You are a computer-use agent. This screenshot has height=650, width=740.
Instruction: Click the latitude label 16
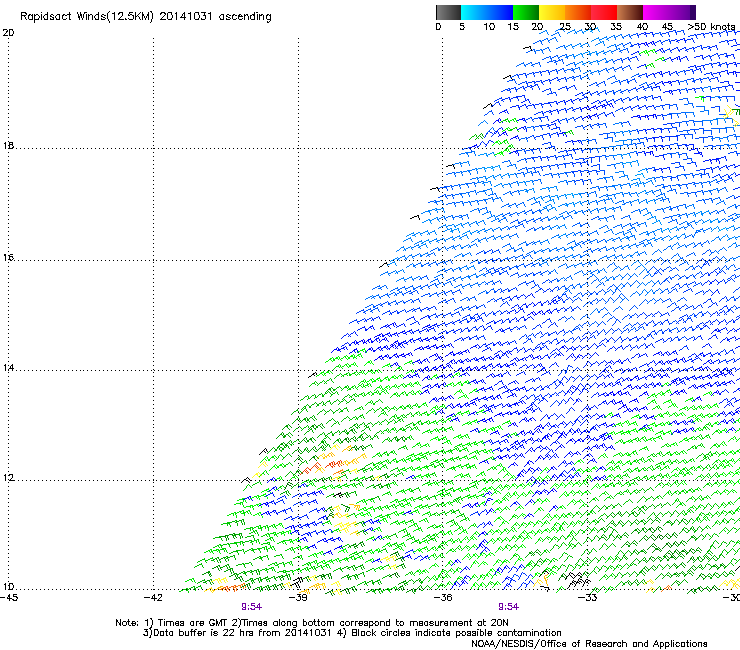(x=8, y=258)
